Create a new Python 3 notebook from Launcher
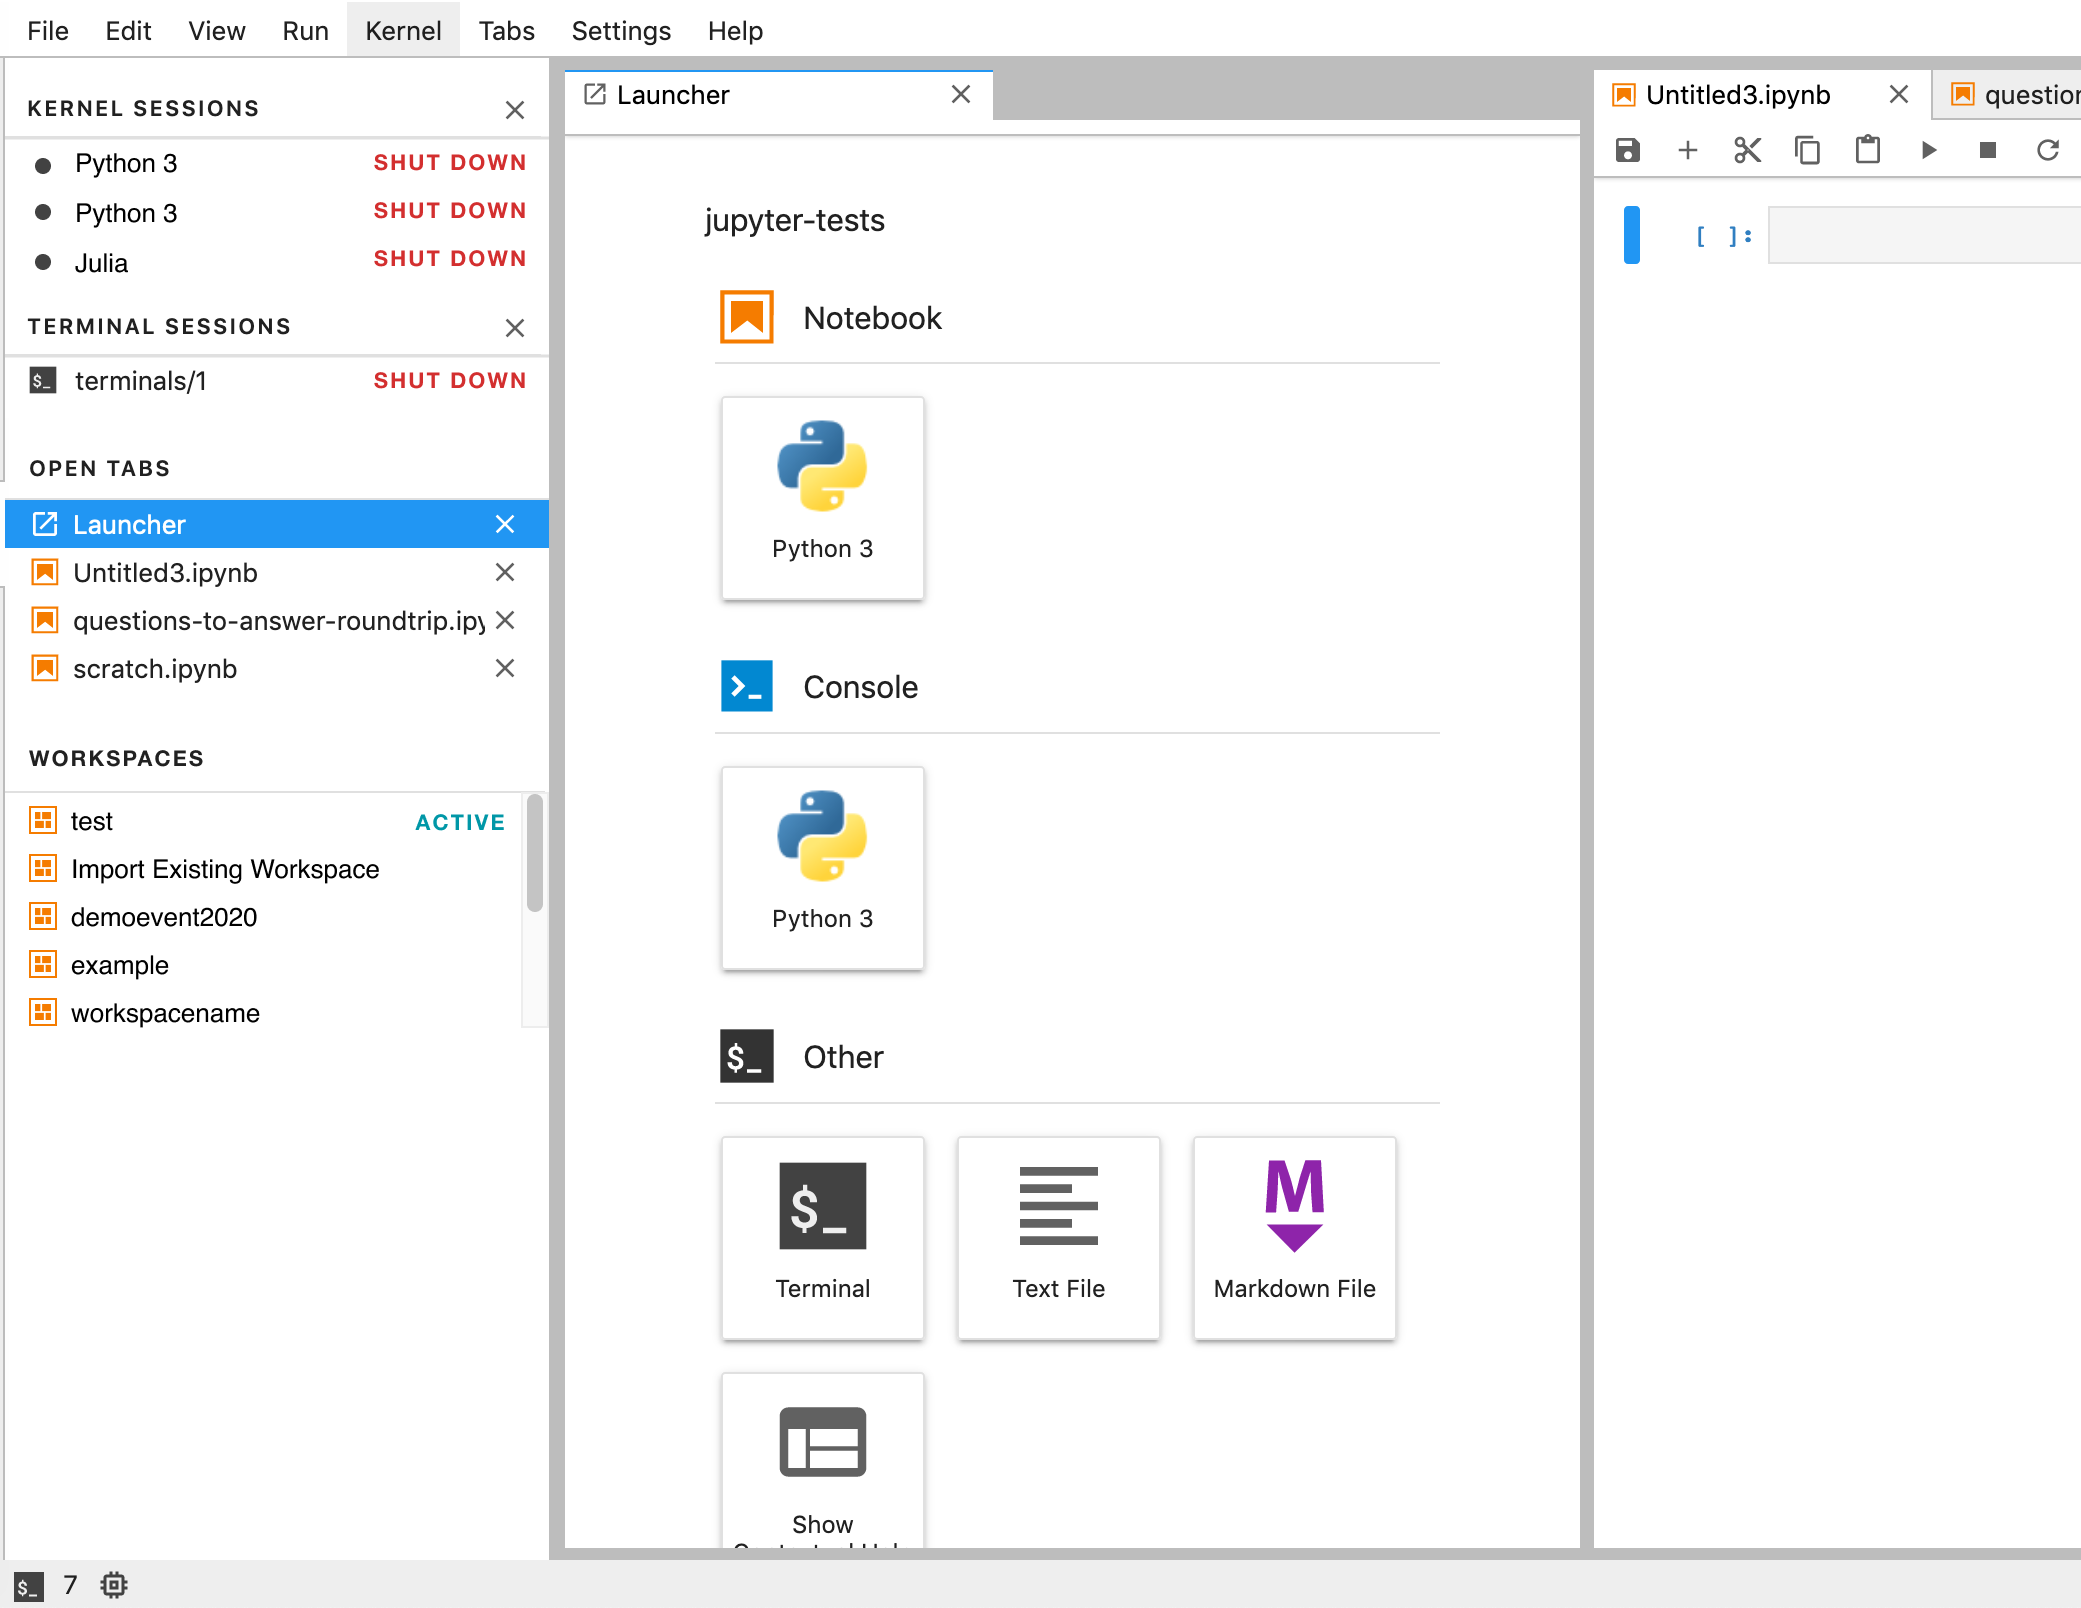 click(822, 497)
